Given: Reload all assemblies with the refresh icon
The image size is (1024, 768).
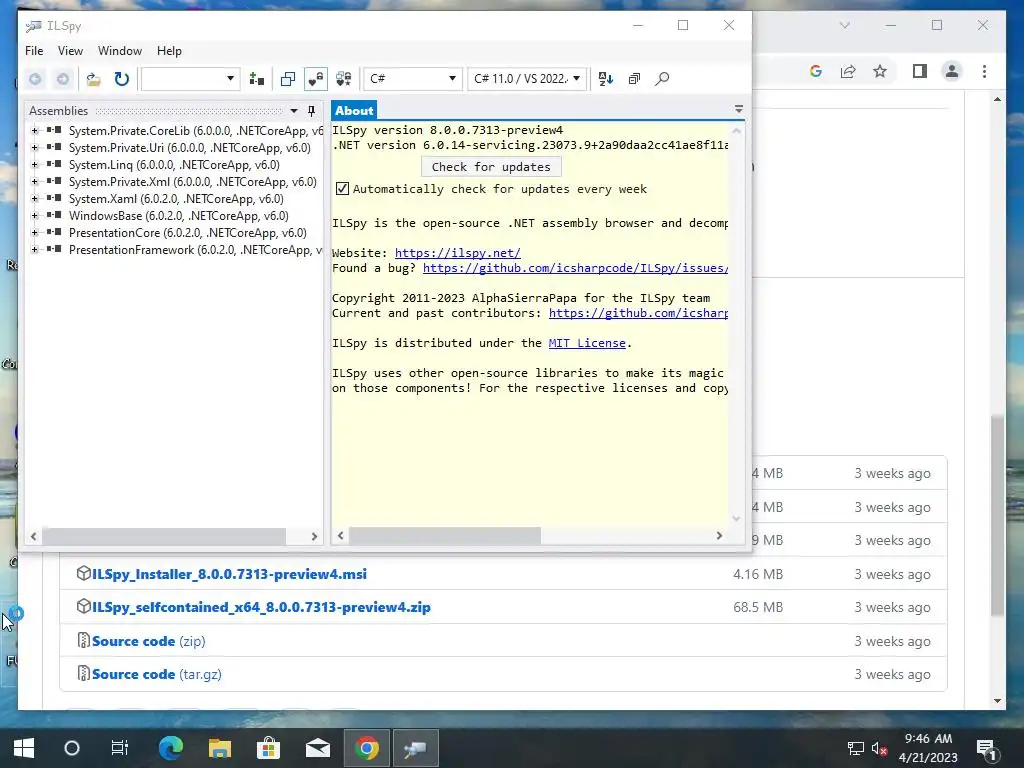Looking at the screenshot, I should coord(121,79).
